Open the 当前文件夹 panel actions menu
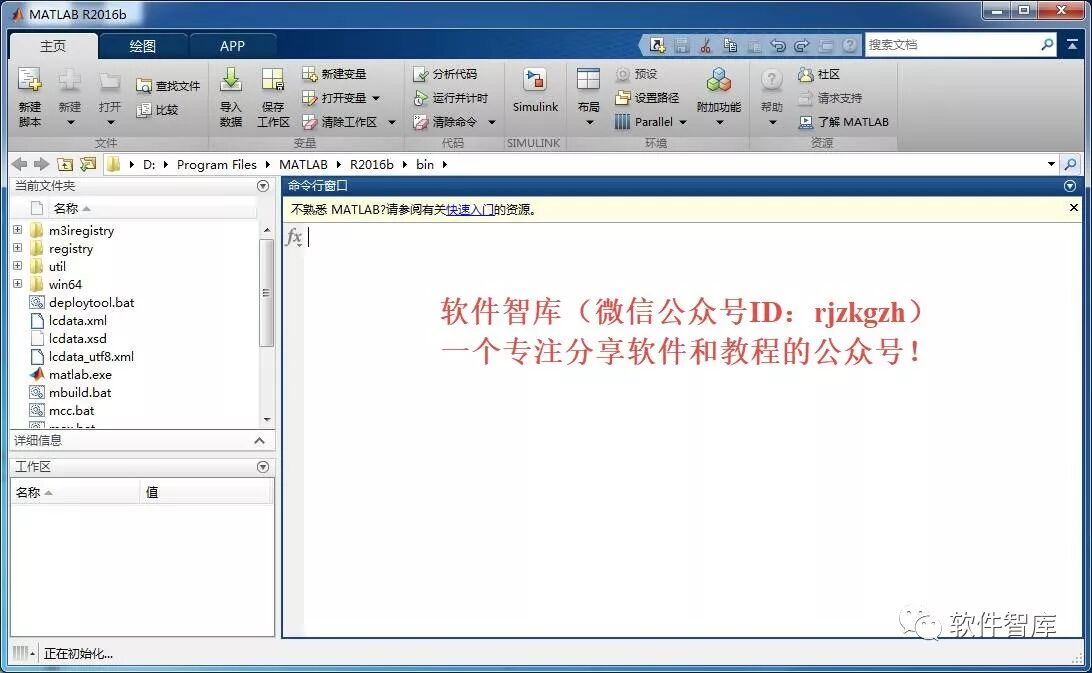 tap(263, 186)
